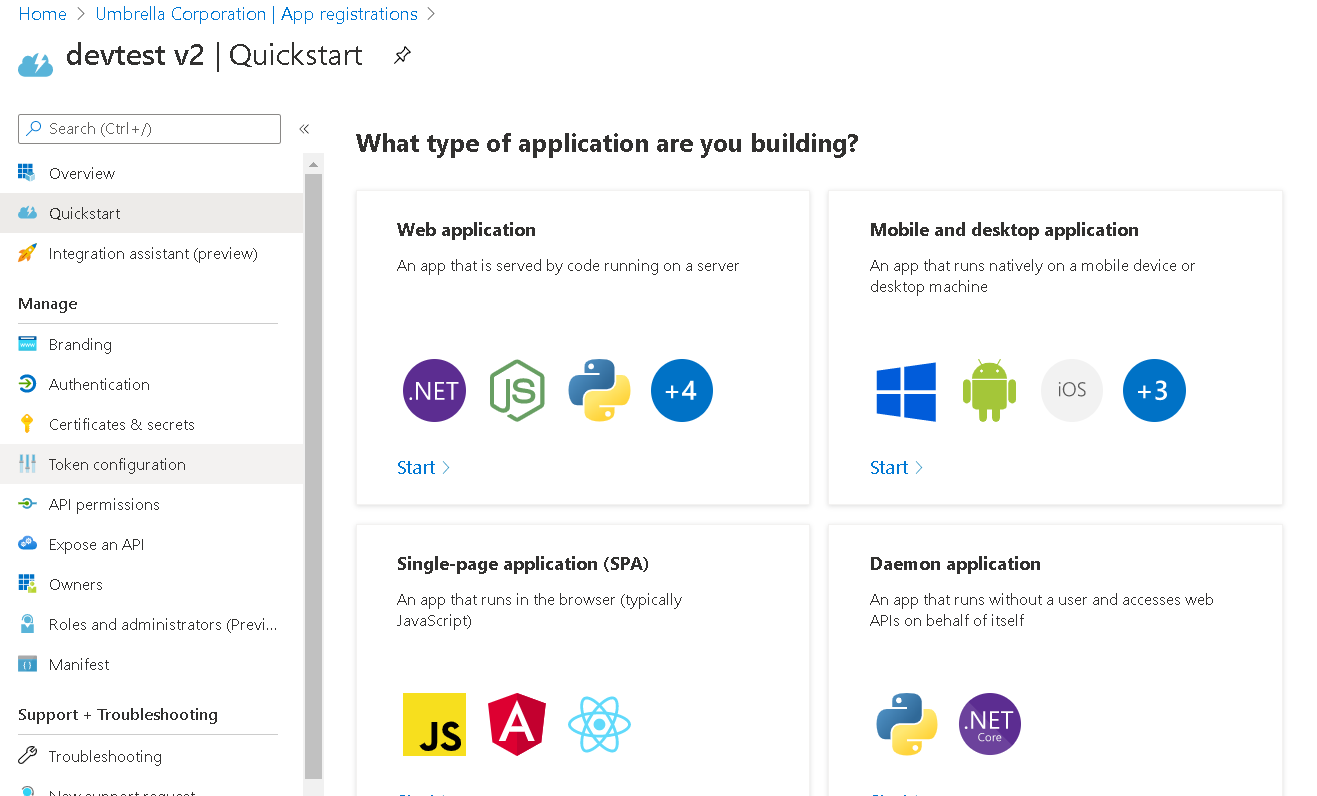The width and height of the screenshot is (1317, 796).
Task: Open the Owners menu item
Action: 152,584
